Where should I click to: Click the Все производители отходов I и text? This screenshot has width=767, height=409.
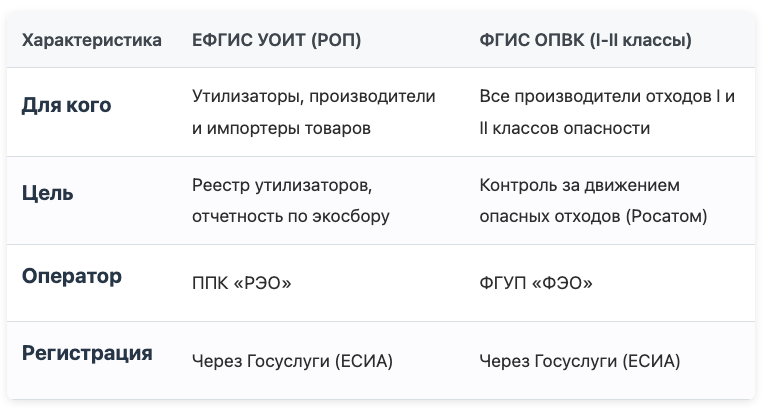tap(607, 96)
